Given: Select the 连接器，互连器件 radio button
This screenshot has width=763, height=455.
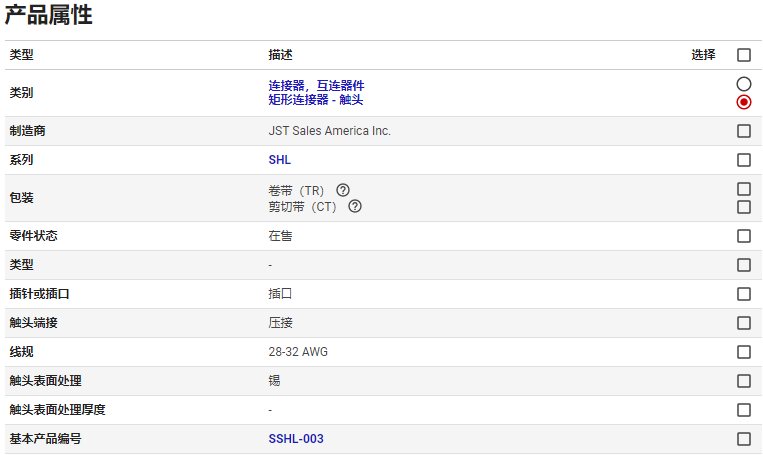Looking at the screenshot, I should (x=743, y=84).
